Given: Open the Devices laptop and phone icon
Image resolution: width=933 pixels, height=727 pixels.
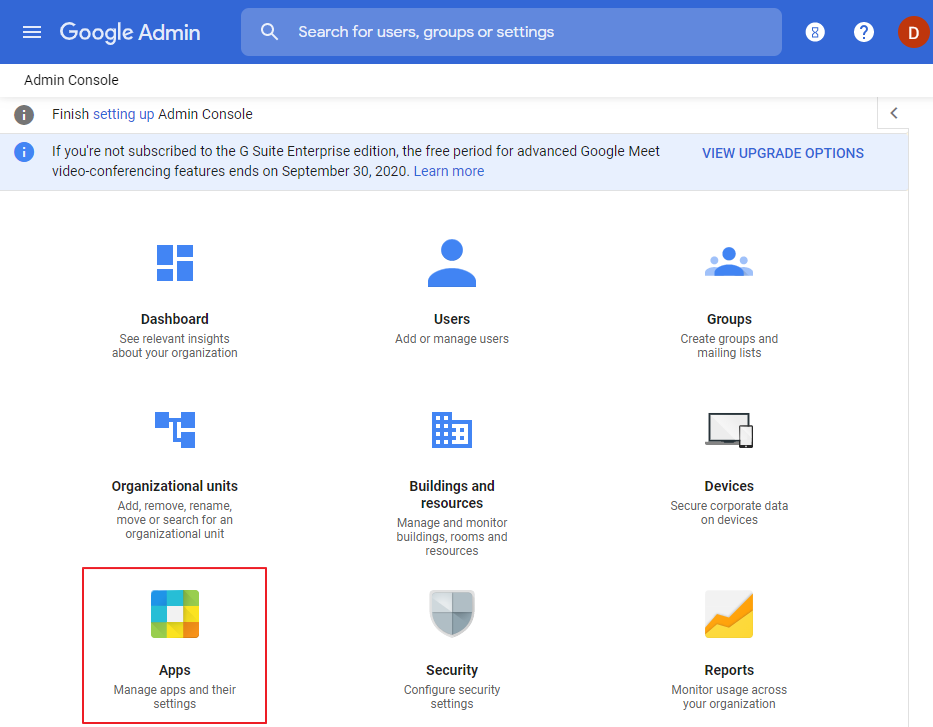Looking at the screenshot, I should tap(729, 430).
